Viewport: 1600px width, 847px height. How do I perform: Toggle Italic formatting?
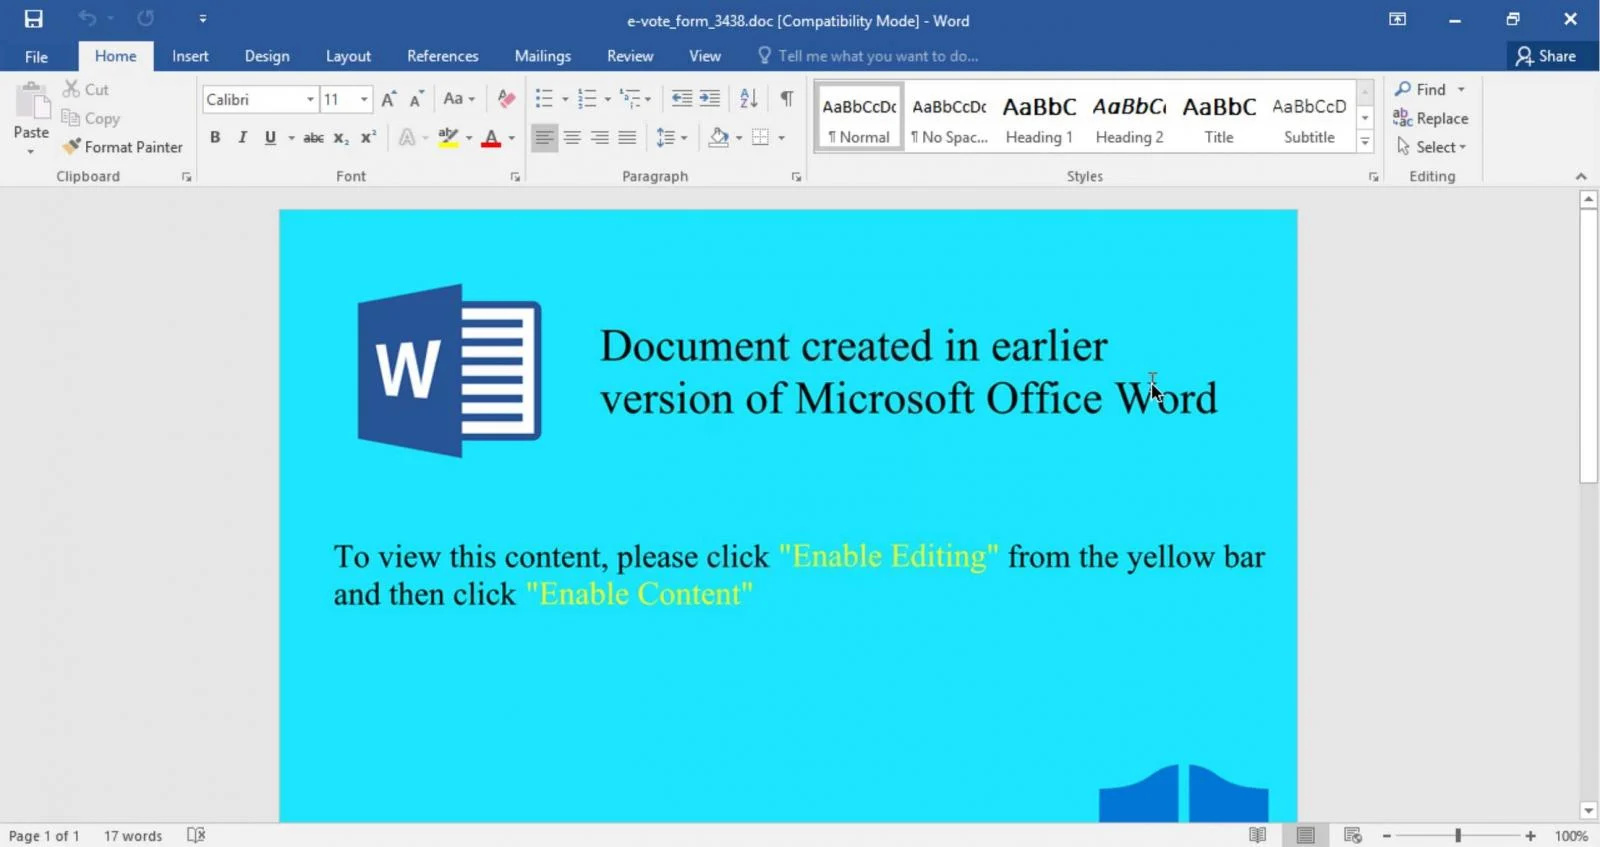(x=242, y=138)
